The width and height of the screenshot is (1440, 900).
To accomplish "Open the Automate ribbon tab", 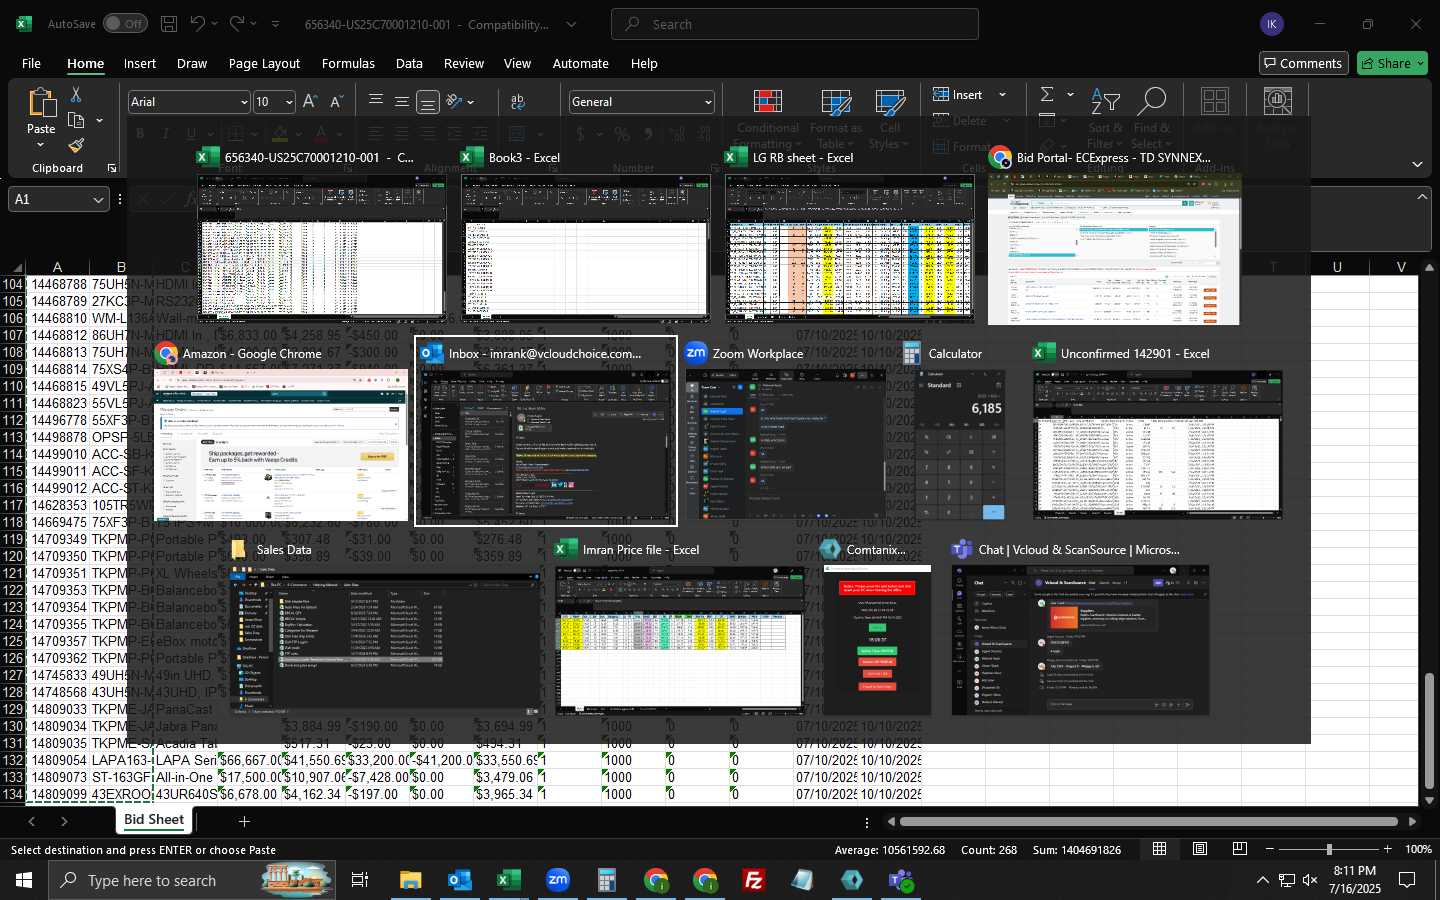I will (x=580, y=63).
